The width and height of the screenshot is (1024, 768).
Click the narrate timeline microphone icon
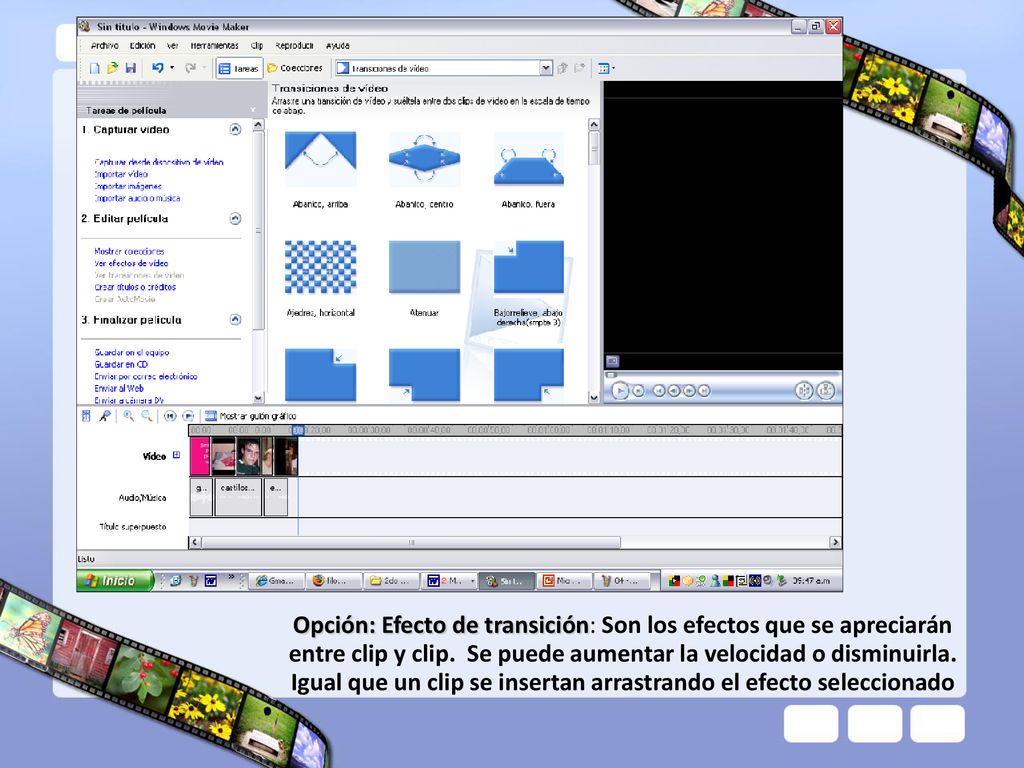tap(104, 416)
